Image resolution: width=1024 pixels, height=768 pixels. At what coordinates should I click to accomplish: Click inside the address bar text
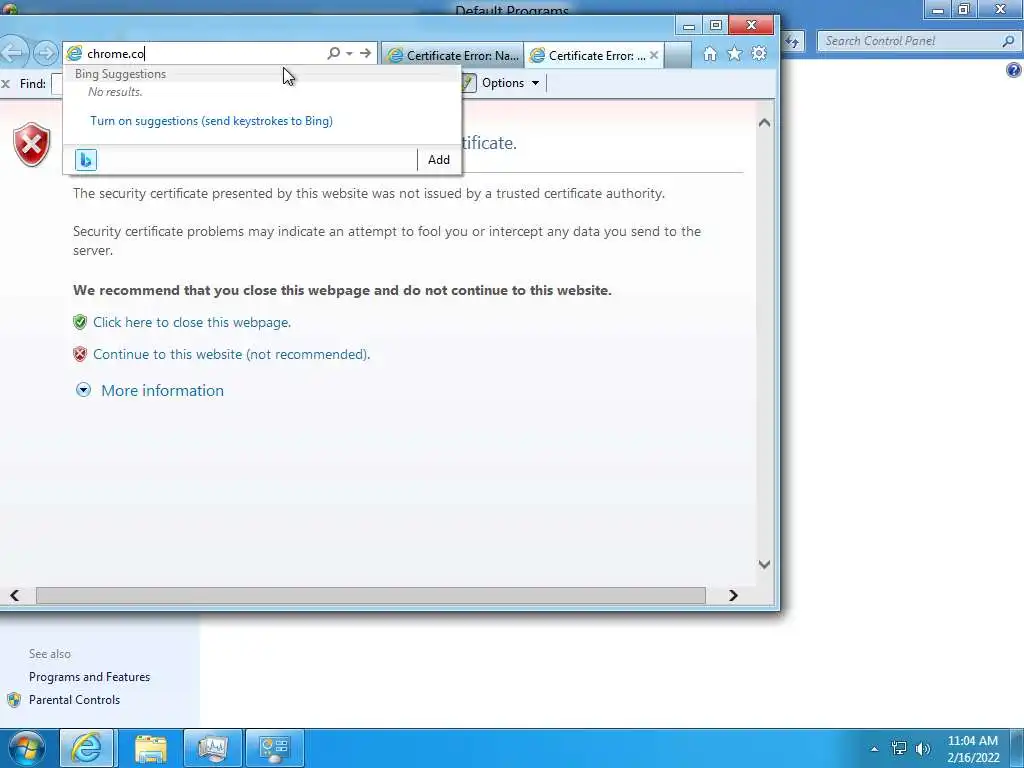(x=116, y=54)
